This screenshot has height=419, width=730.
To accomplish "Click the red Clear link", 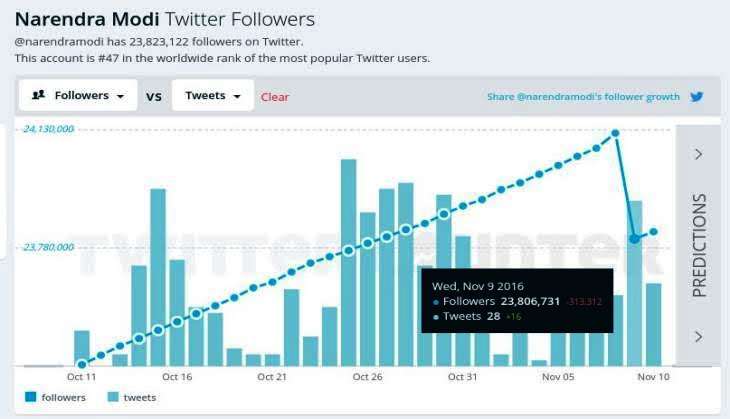I will [275, 97].
